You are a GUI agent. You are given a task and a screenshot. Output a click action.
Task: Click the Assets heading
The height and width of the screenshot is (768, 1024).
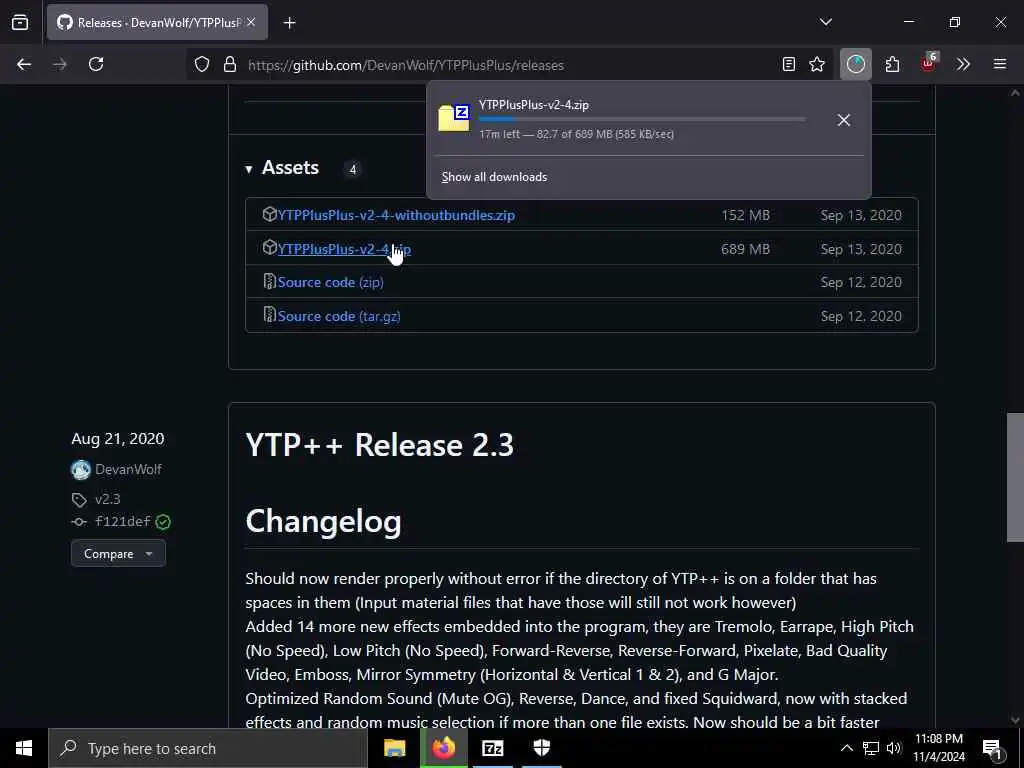290,168
